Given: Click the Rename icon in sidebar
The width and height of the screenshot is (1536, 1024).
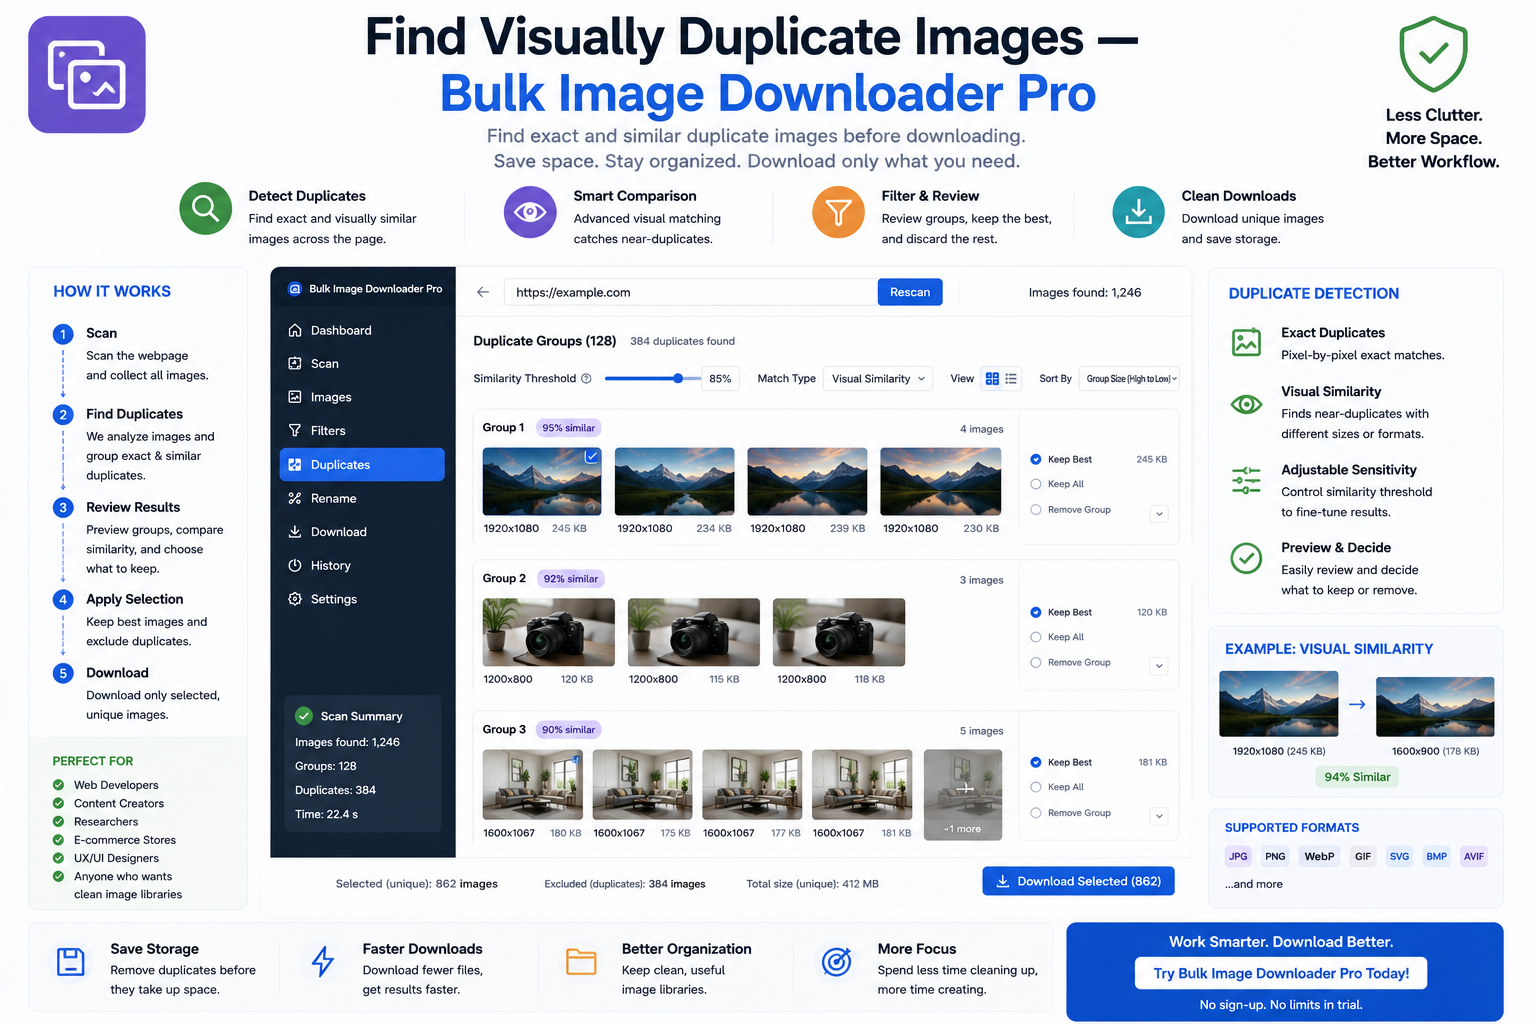Looking at the screenshot, I should (295, 498).
